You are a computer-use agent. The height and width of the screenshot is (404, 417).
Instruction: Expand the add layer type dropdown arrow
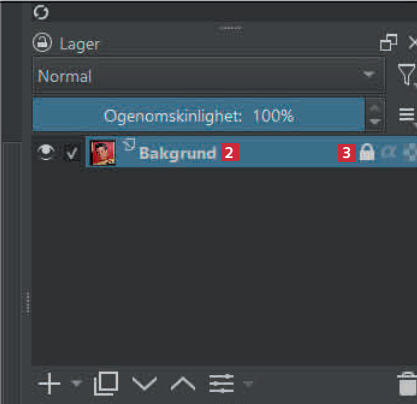pyautogui.click(x=77, y=383)
